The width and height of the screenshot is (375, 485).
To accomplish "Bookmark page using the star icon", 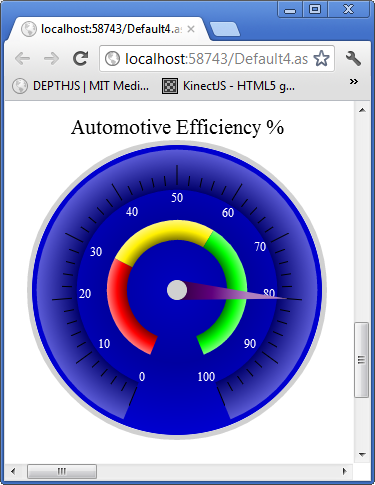I will (x=321, y=59).
